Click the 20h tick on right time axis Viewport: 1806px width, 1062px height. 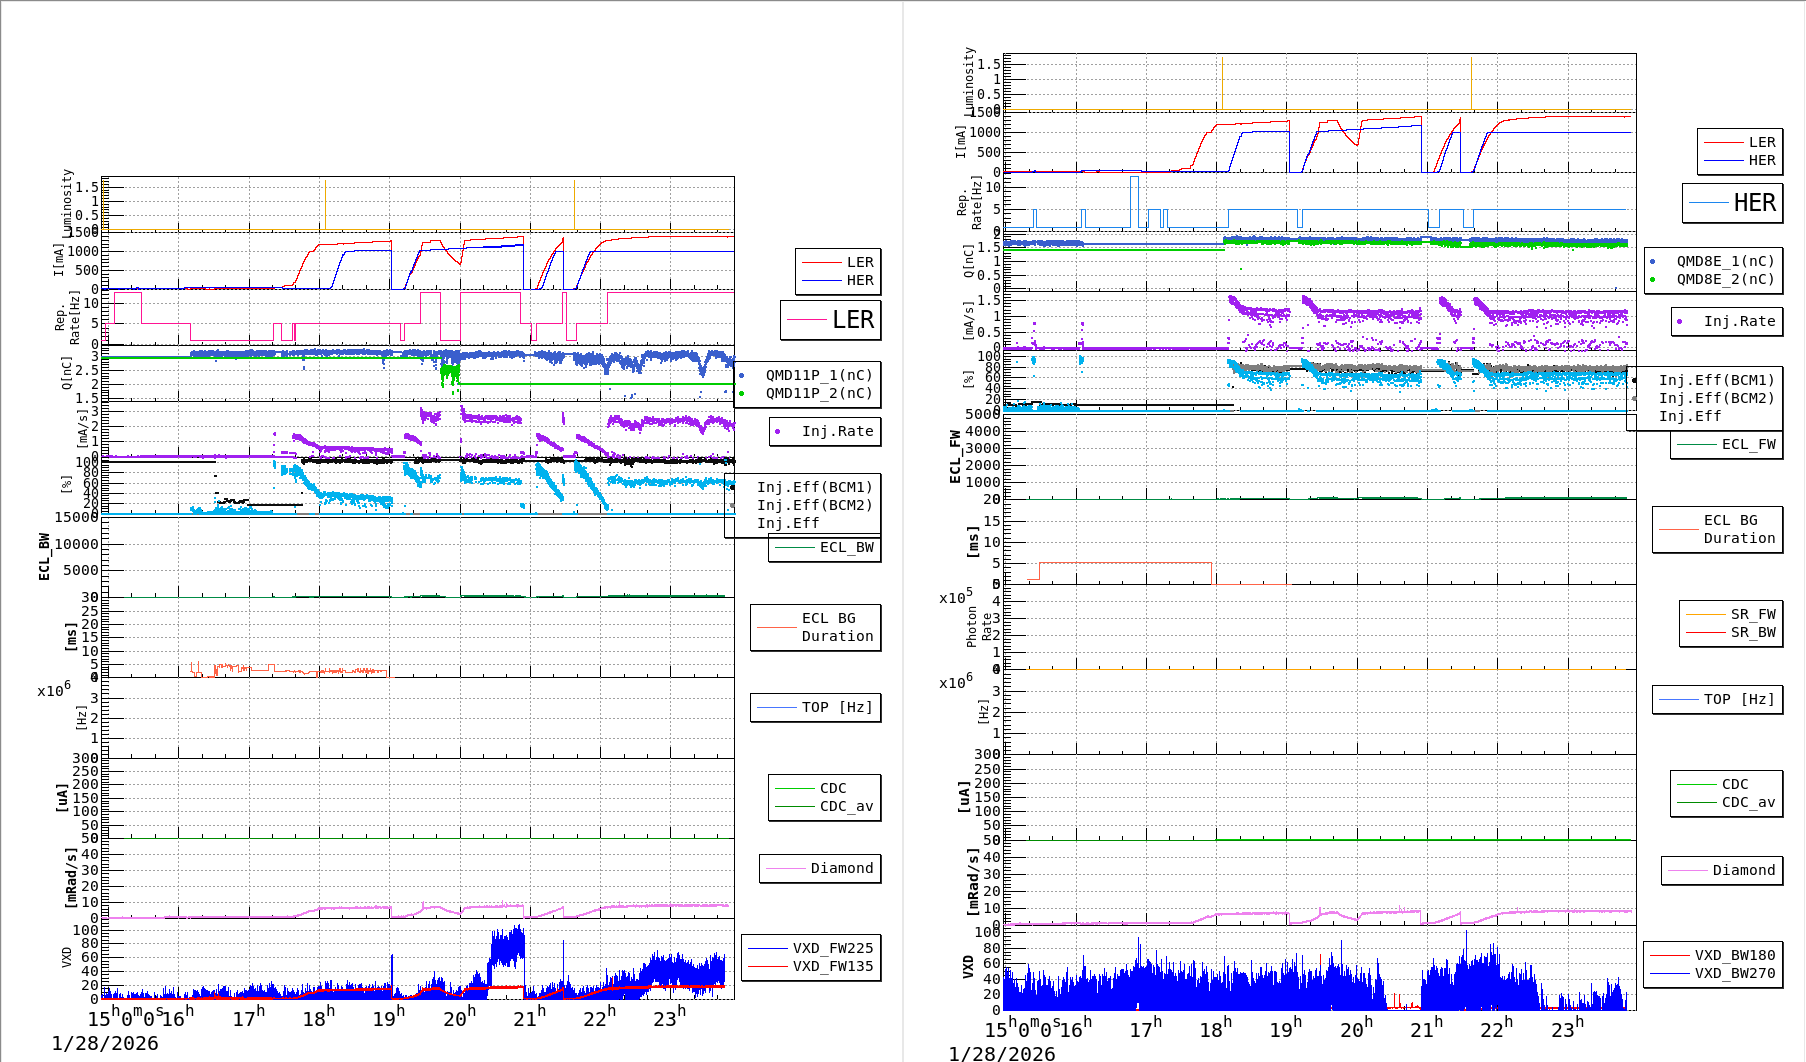[1356, 1028]
